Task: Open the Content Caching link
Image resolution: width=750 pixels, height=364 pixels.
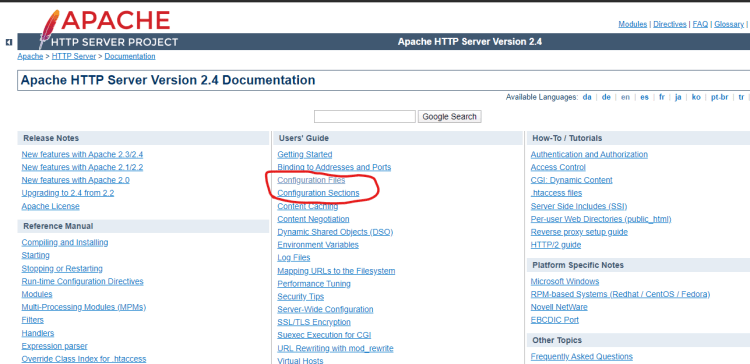Action: [308, 206]
